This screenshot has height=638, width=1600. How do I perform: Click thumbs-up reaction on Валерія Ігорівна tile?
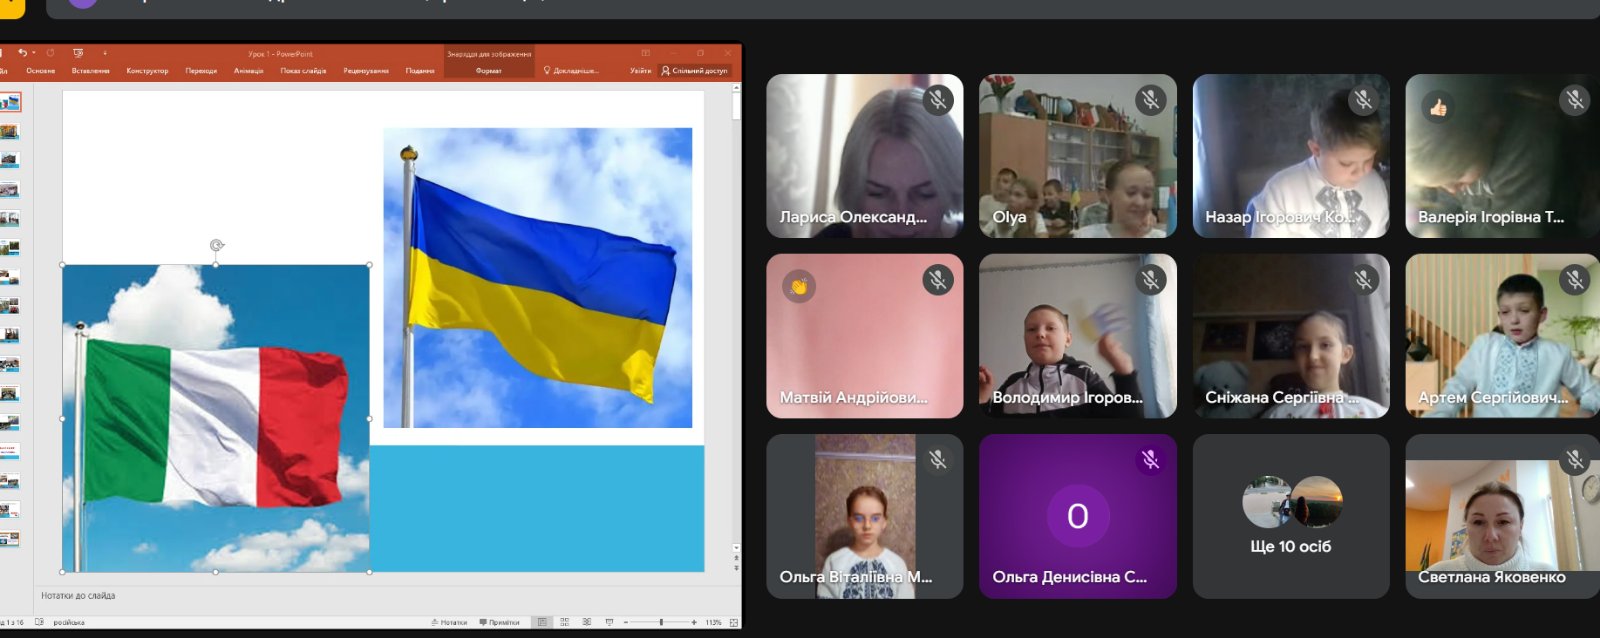point(1437,107)
